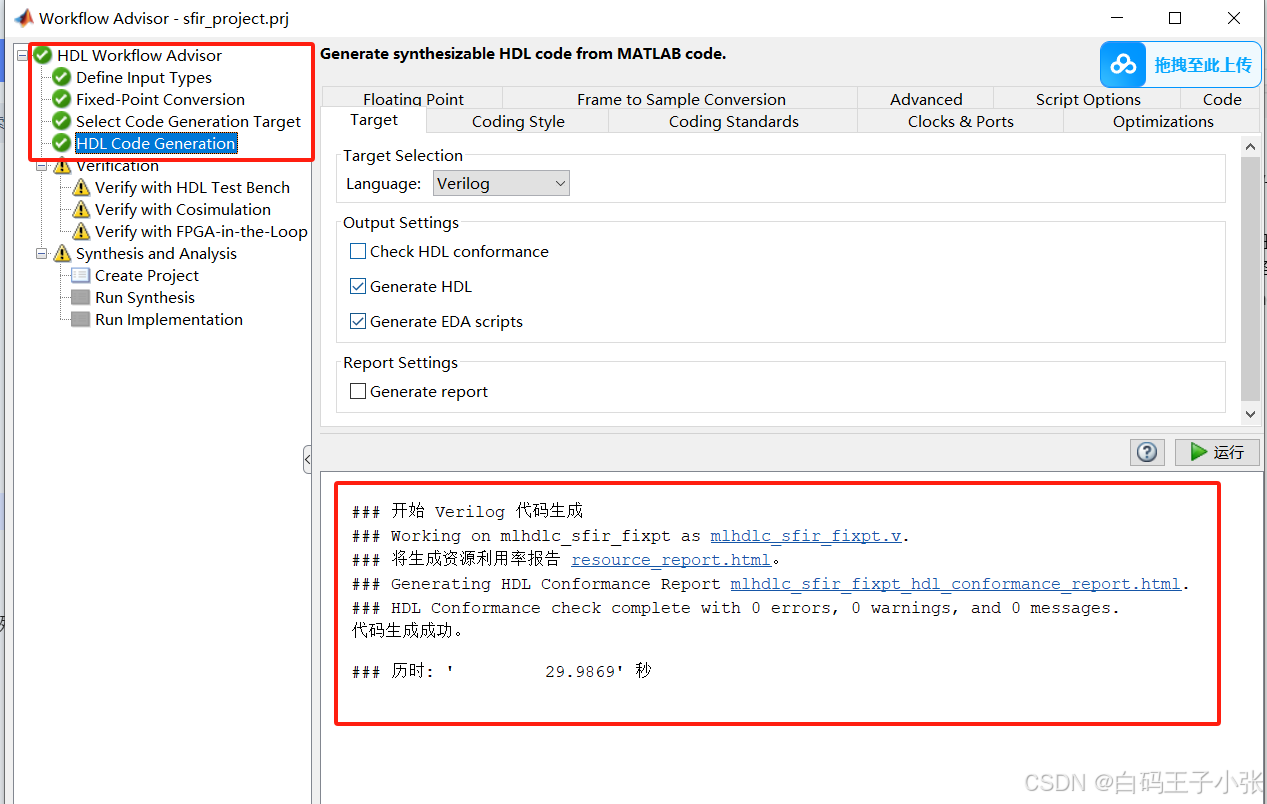The height and width of the screenshot is (804, 1267).
Task: Click the settings scrollbar up arrow
Action: (1250, 147)
